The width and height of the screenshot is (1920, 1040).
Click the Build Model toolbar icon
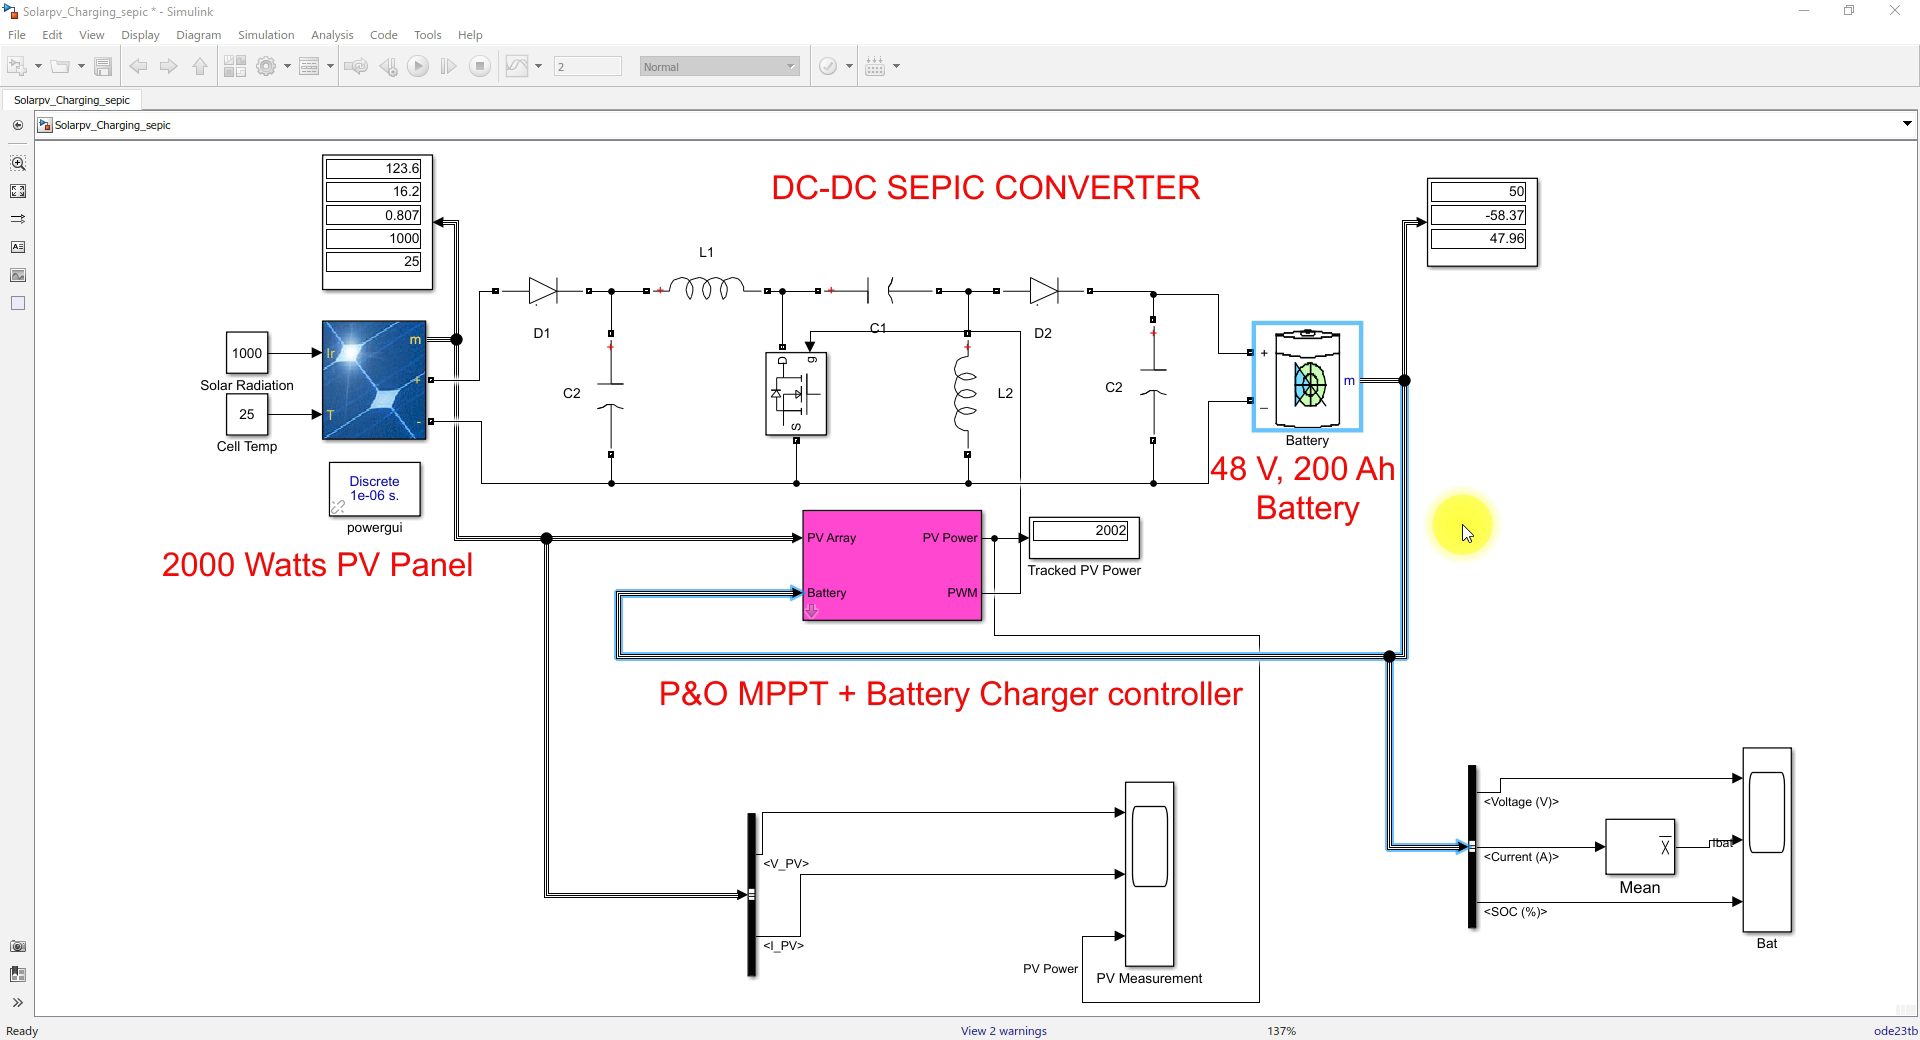click(875, 66)
